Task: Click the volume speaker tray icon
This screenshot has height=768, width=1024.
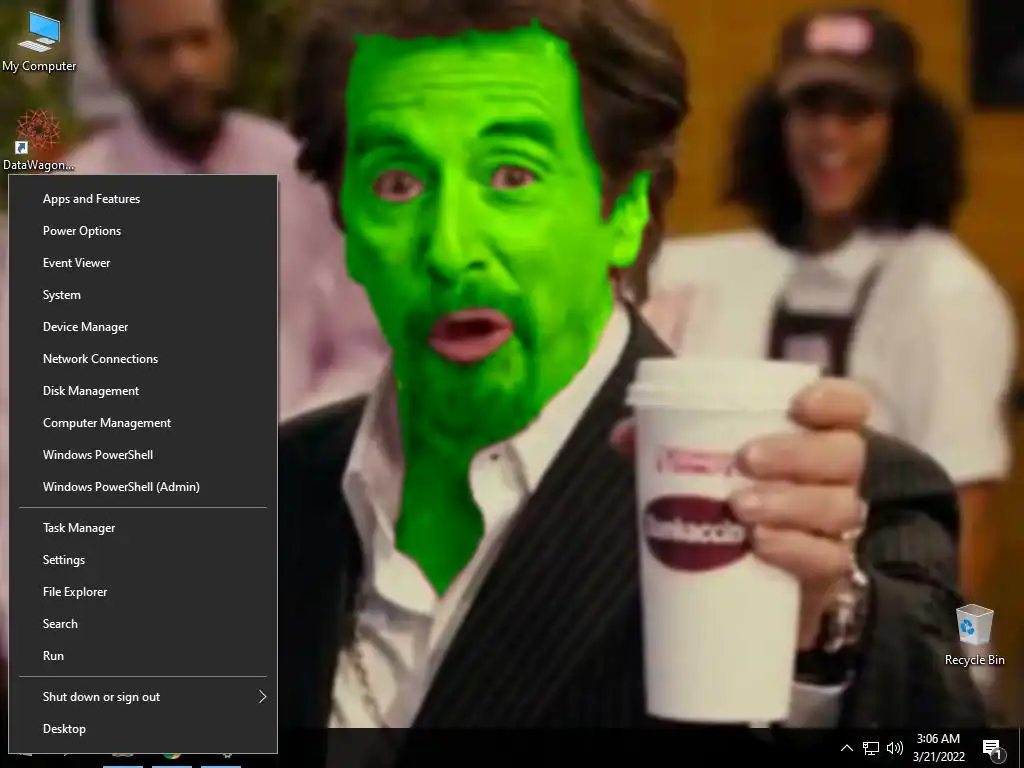Action: (x=895, y=748)
